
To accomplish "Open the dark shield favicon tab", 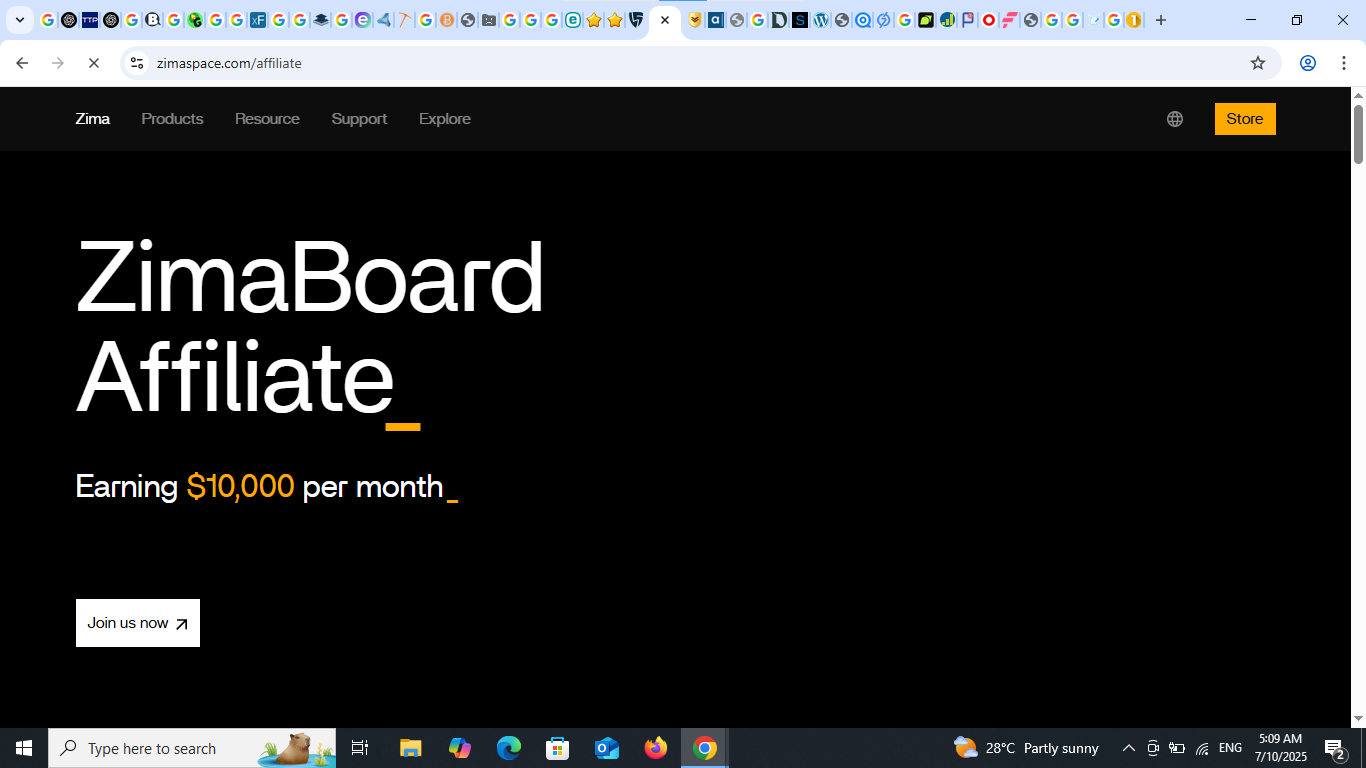I will pos(636,20).
